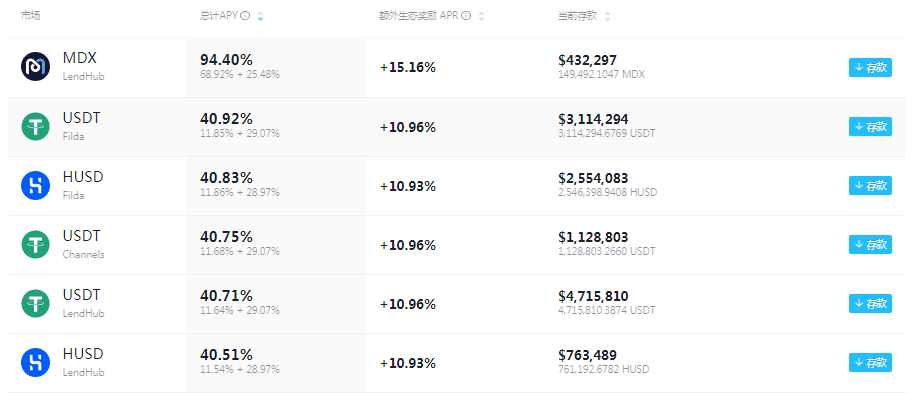The image size is (916, 393).
Task: Click the USDT Filda token icon
Action: pos(36,126)
